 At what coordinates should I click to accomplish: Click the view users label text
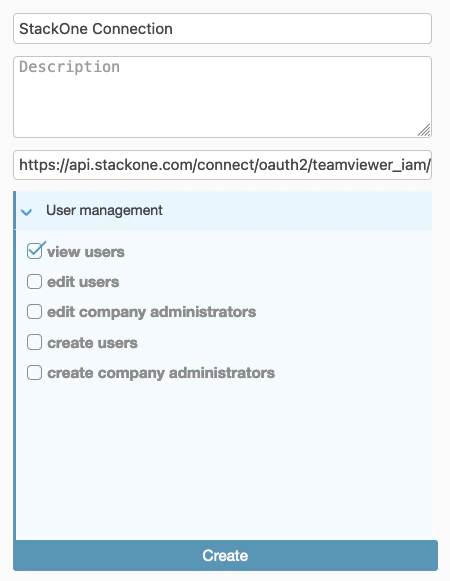pyautogui.click(x=86, y=252)
